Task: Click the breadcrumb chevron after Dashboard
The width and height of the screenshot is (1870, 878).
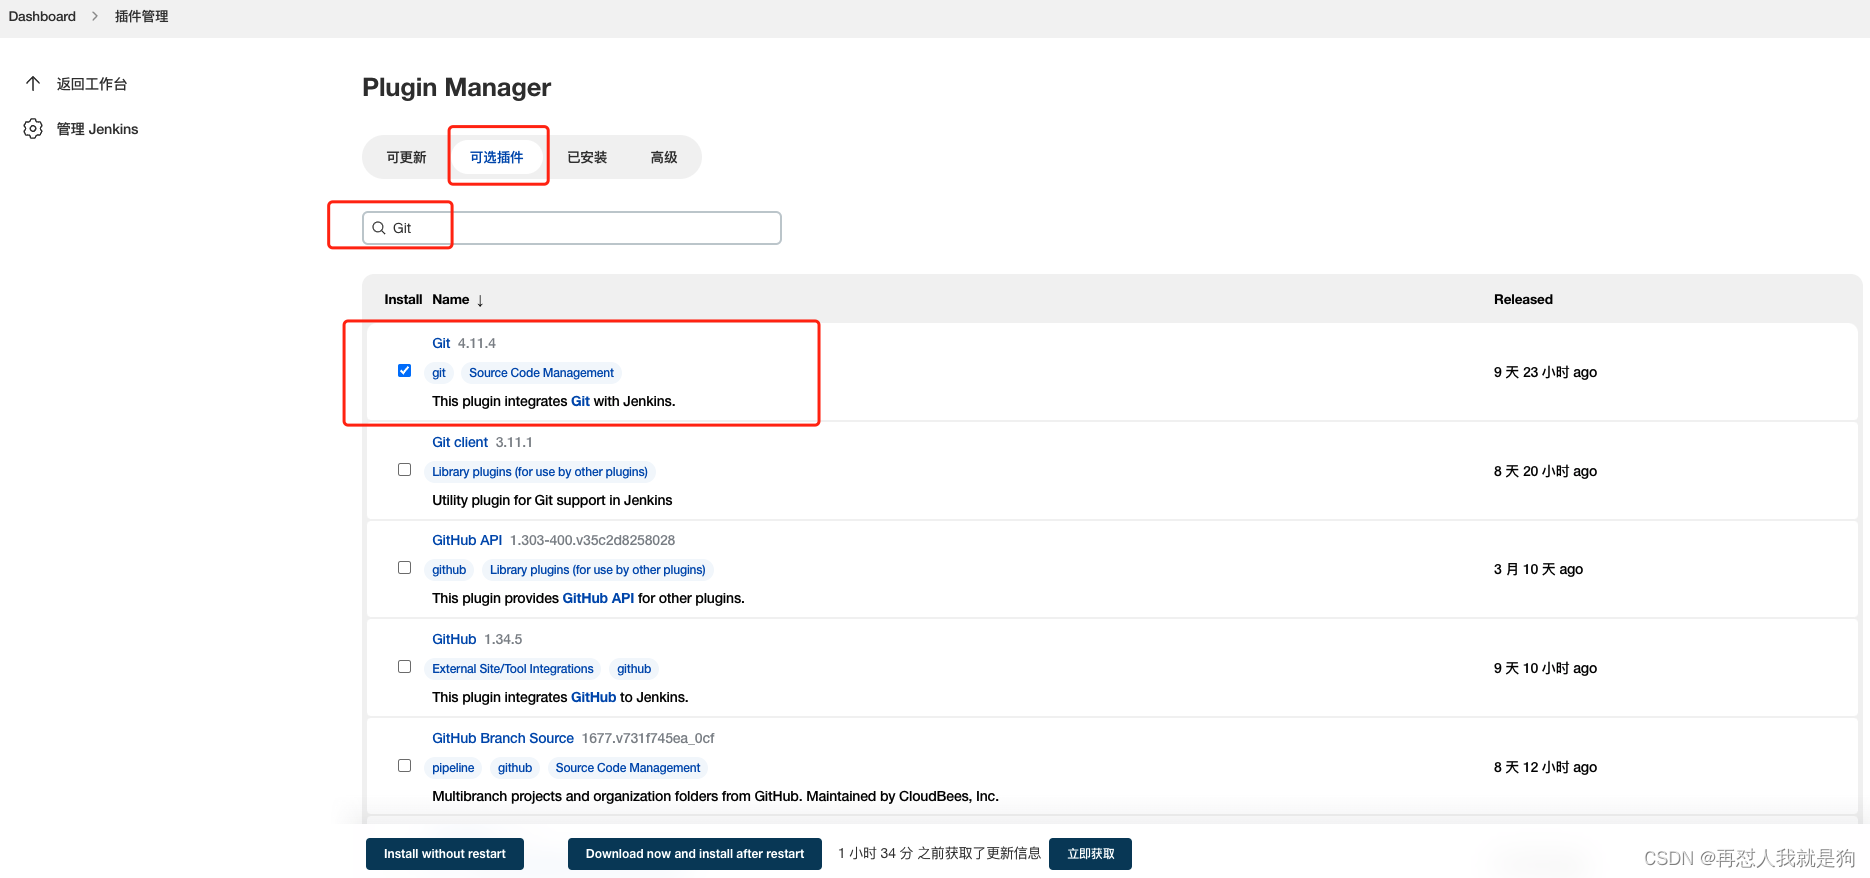Action: [95, 16]
